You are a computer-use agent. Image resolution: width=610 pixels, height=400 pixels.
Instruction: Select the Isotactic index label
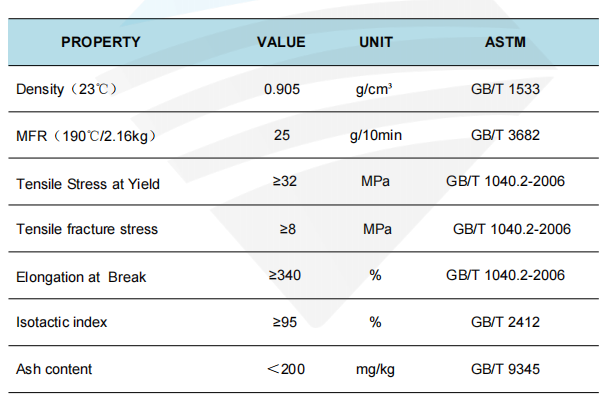pyautogui.click(x=61, y=322)
